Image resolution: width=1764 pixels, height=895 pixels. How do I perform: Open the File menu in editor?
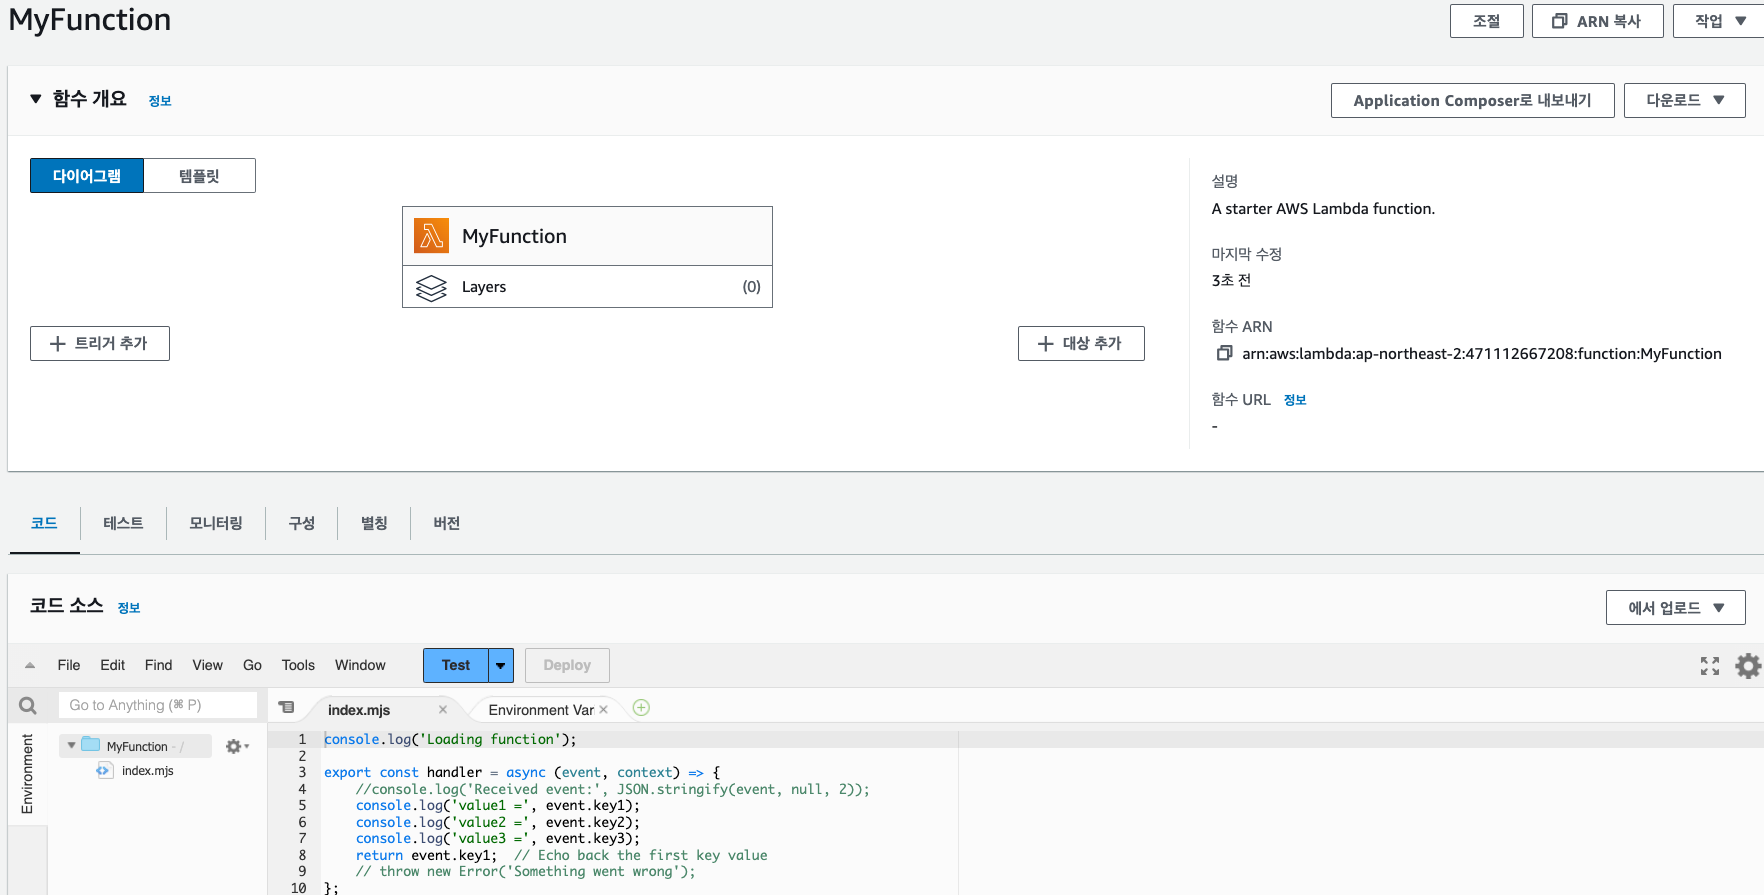69,665
